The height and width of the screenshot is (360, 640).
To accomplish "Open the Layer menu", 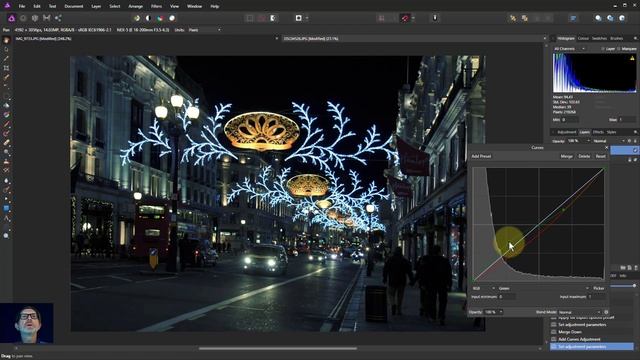I will 96,6.
